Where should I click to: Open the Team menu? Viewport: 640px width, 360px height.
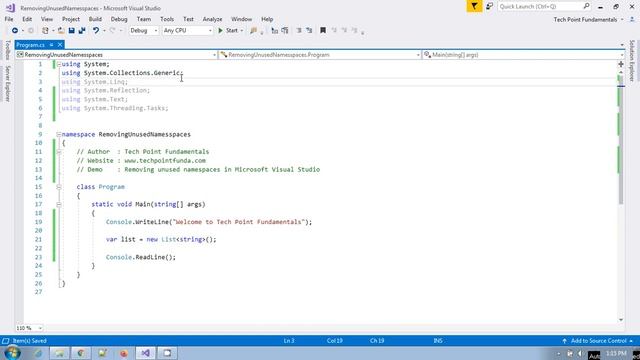pyautogui.click(x=144, y=19)
